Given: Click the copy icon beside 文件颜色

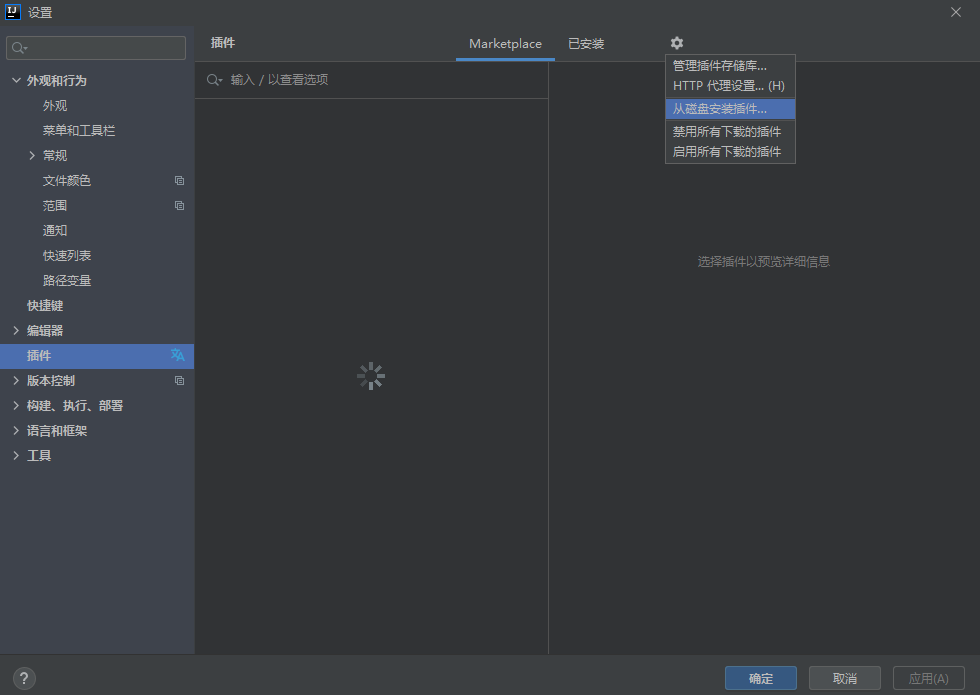Looking at the screenshot, I should 179,180.
